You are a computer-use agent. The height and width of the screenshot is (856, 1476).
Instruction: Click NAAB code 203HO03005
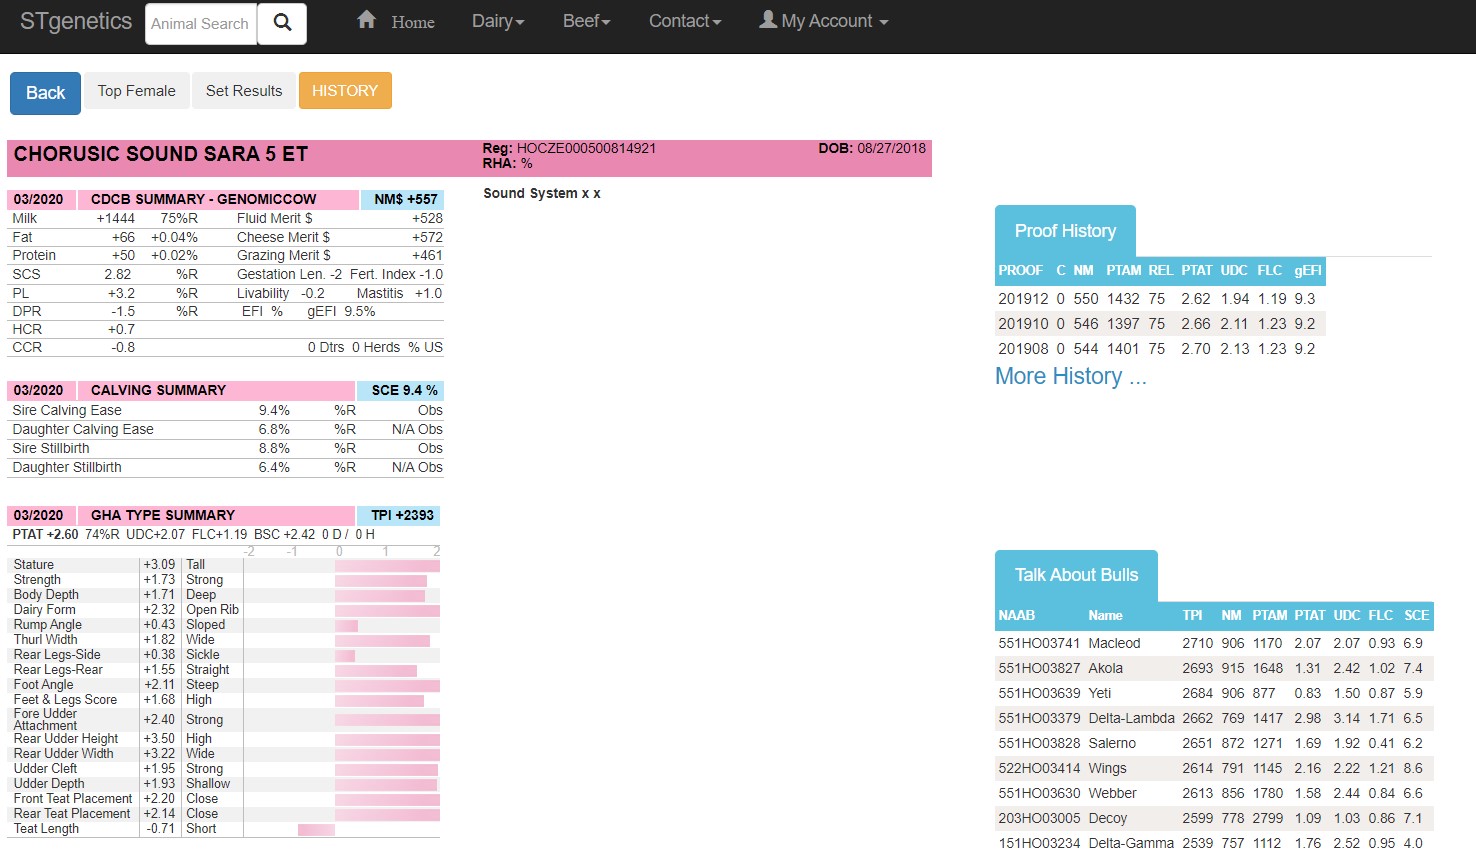coord(1039,818)
